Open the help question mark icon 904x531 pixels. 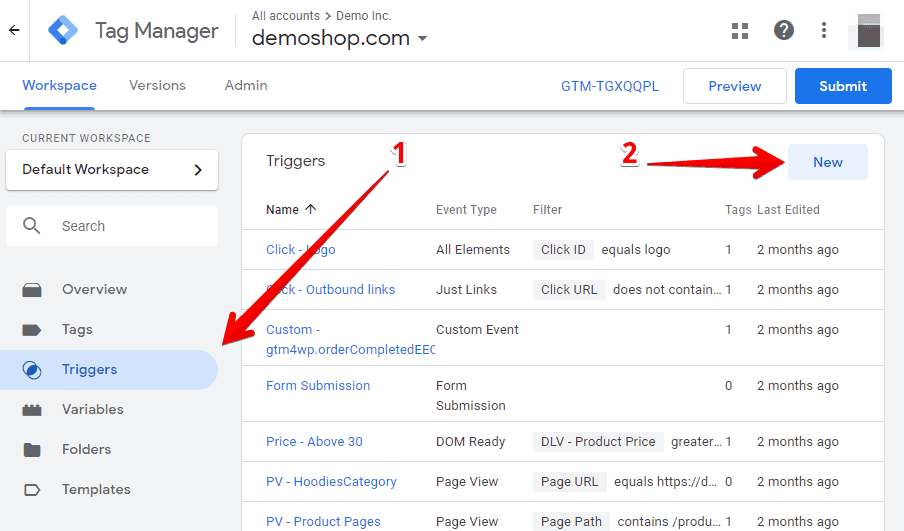coord(784,30)
